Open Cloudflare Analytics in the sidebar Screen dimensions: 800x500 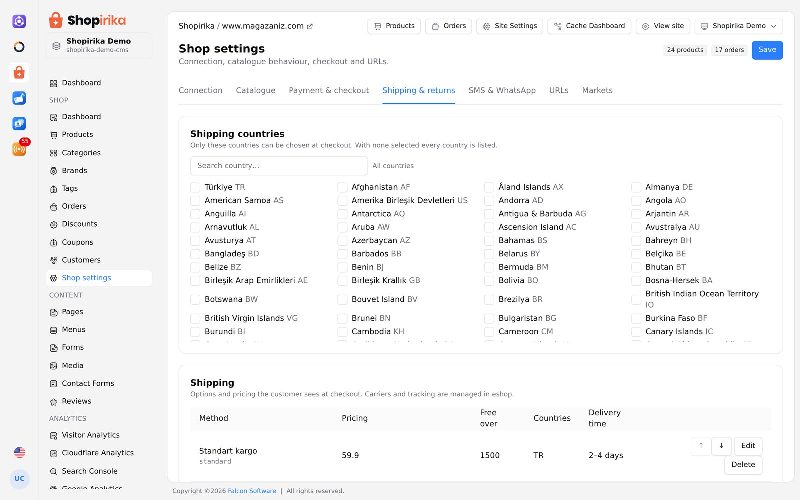[x=97, y=453]
